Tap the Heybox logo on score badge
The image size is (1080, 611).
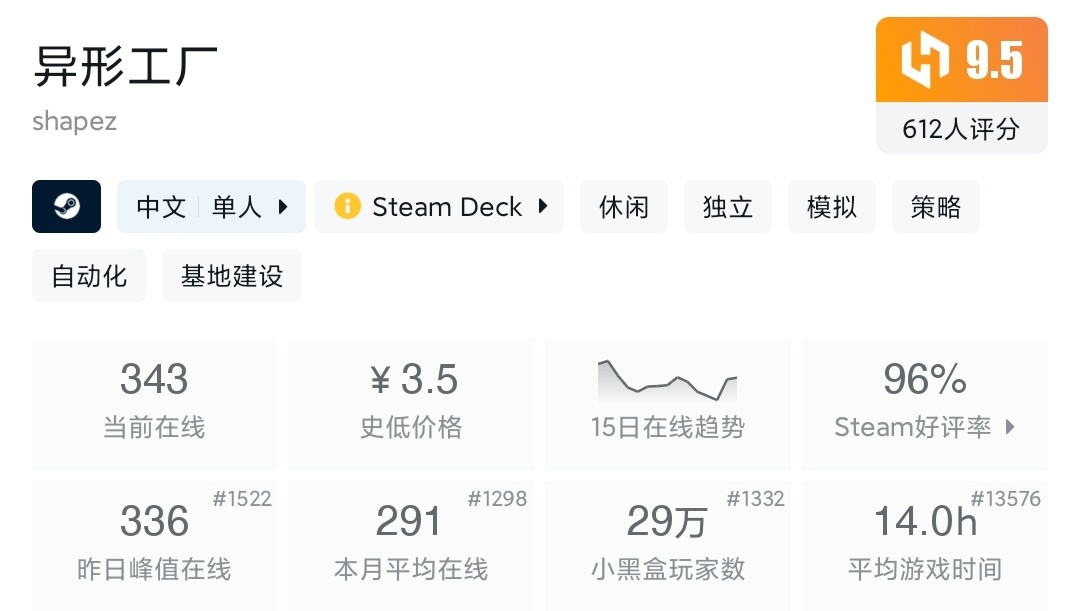click(x=925, y=59)
